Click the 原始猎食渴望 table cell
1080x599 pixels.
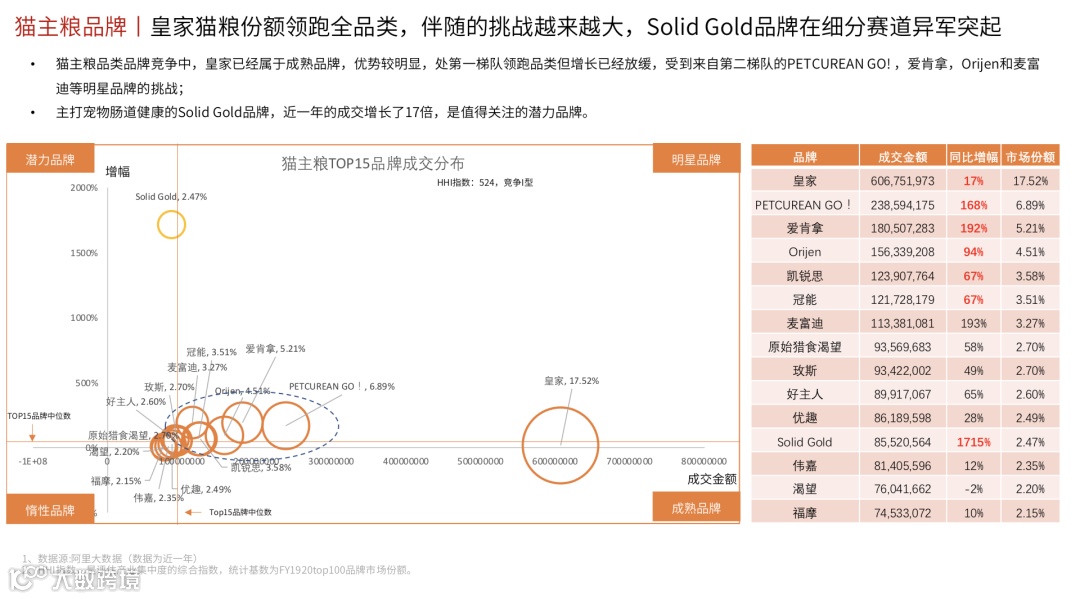(x=804, y=347)
